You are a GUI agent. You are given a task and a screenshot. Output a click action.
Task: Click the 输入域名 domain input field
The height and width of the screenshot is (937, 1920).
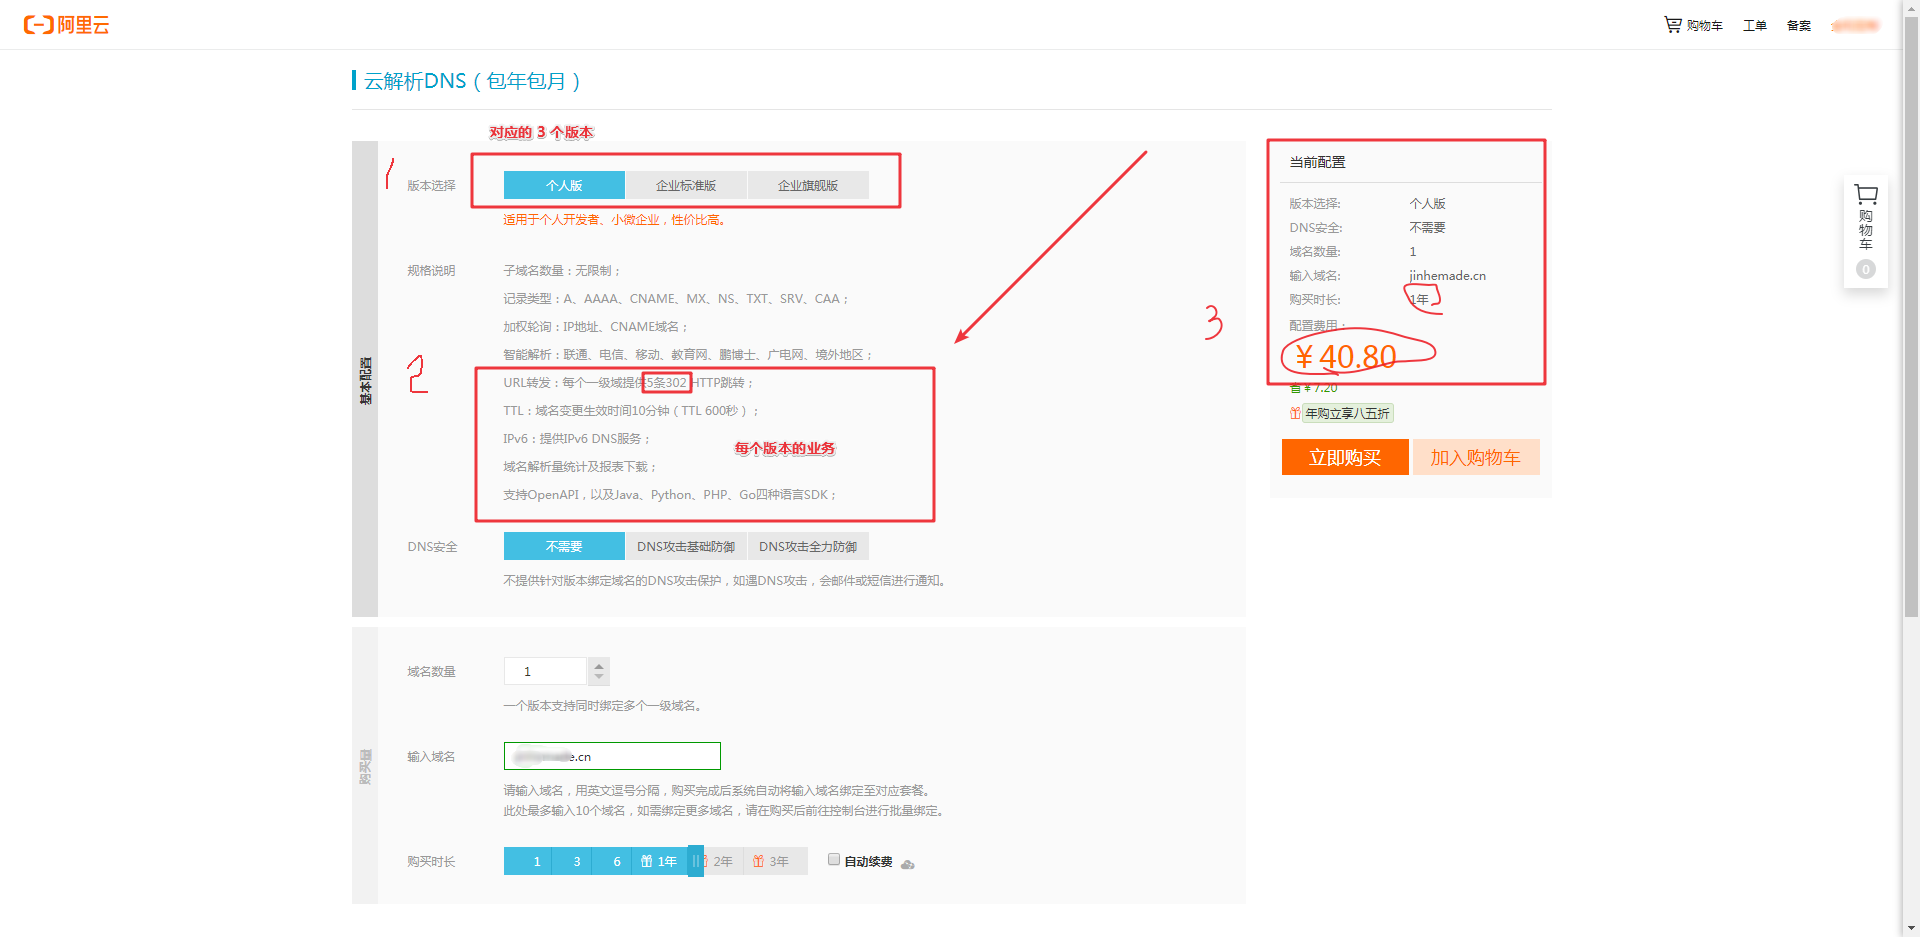[x=612, y=756]
